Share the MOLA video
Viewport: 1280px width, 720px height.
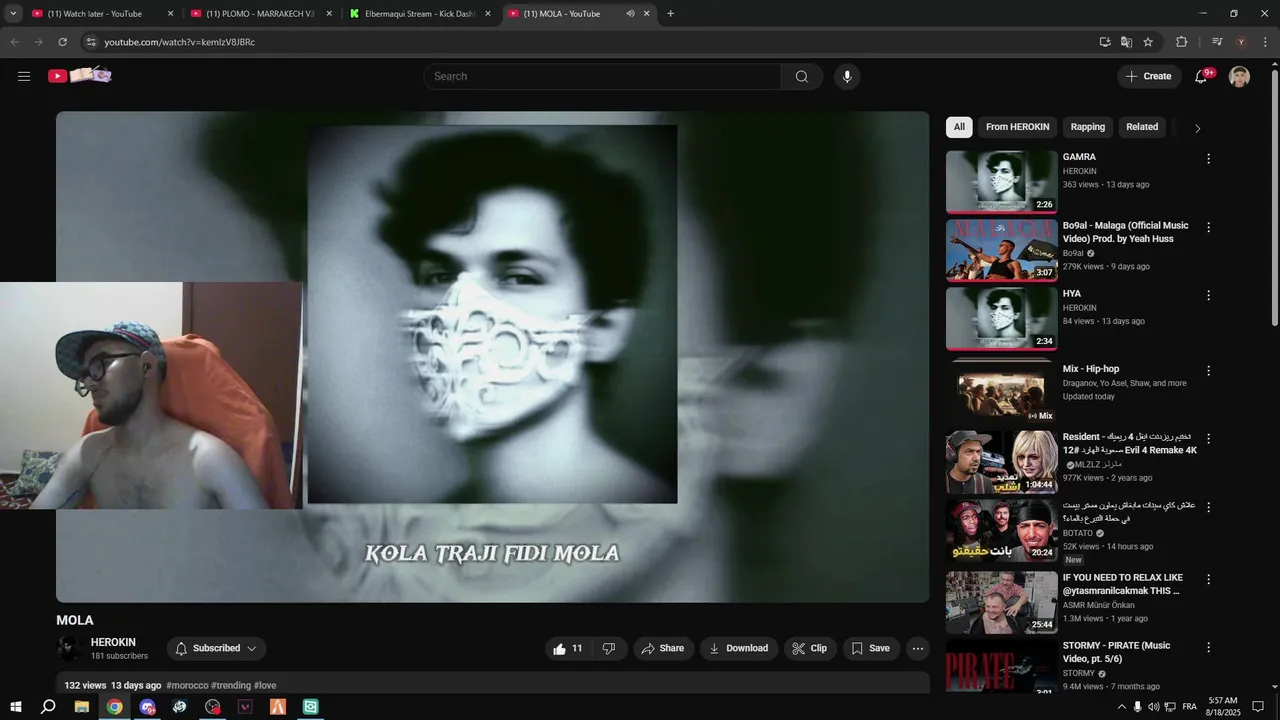tap(662, 648)
